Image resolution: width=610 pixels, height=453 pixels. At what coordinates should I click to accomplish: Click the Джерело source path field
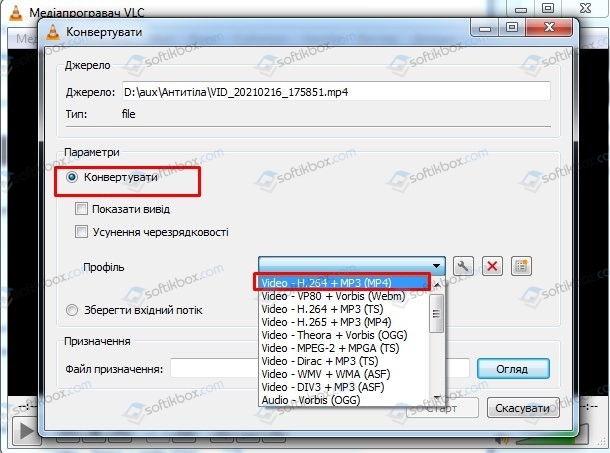pyautogui.click(x=336, y=92)
